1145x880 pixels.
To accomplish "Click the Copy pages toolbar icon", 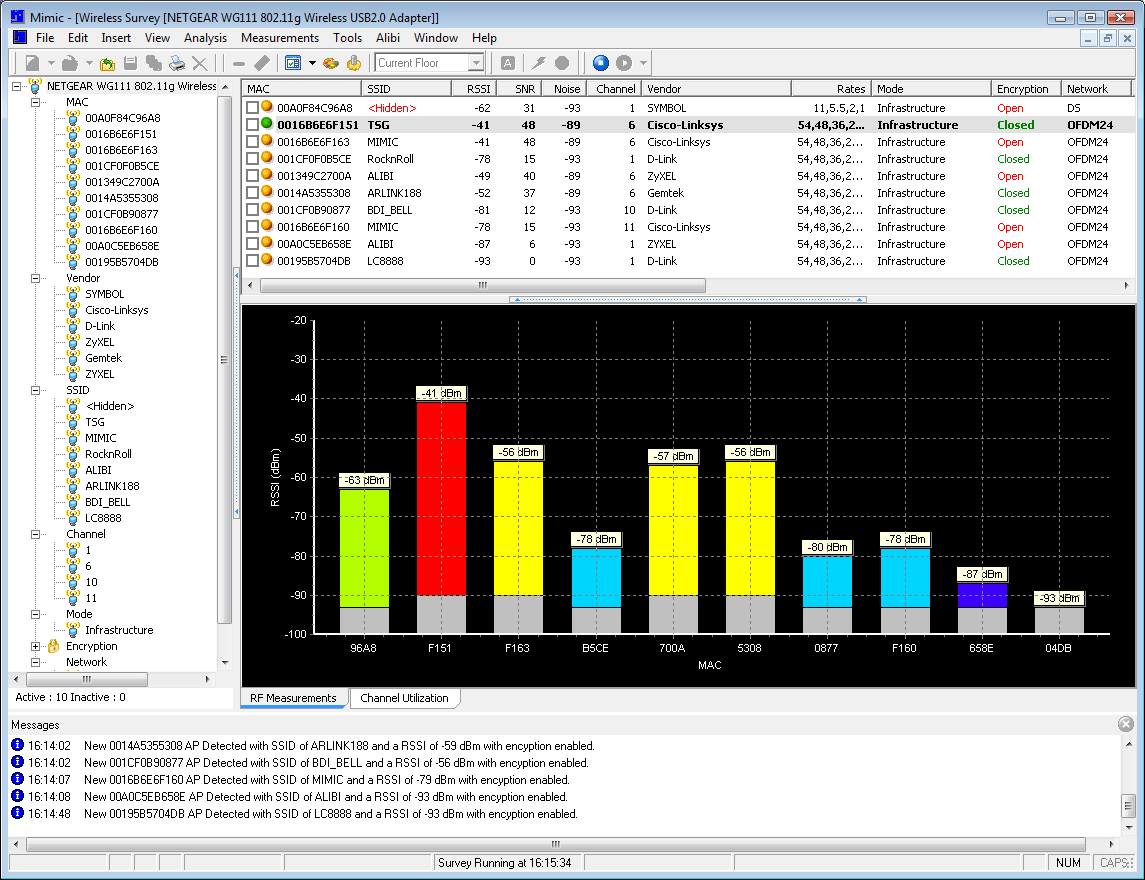I will pyautogui.click(x=153, y=63).
